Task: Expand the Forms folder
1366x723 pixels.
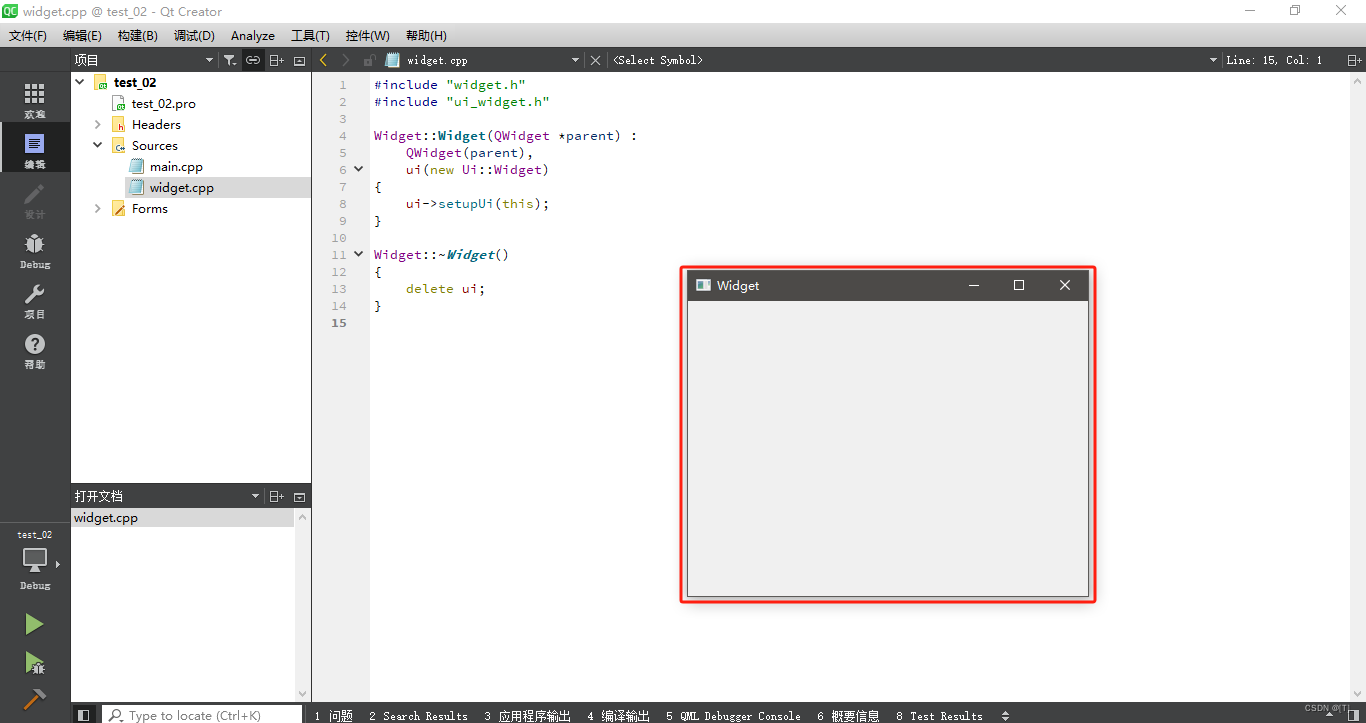Action: coord(98,209)
